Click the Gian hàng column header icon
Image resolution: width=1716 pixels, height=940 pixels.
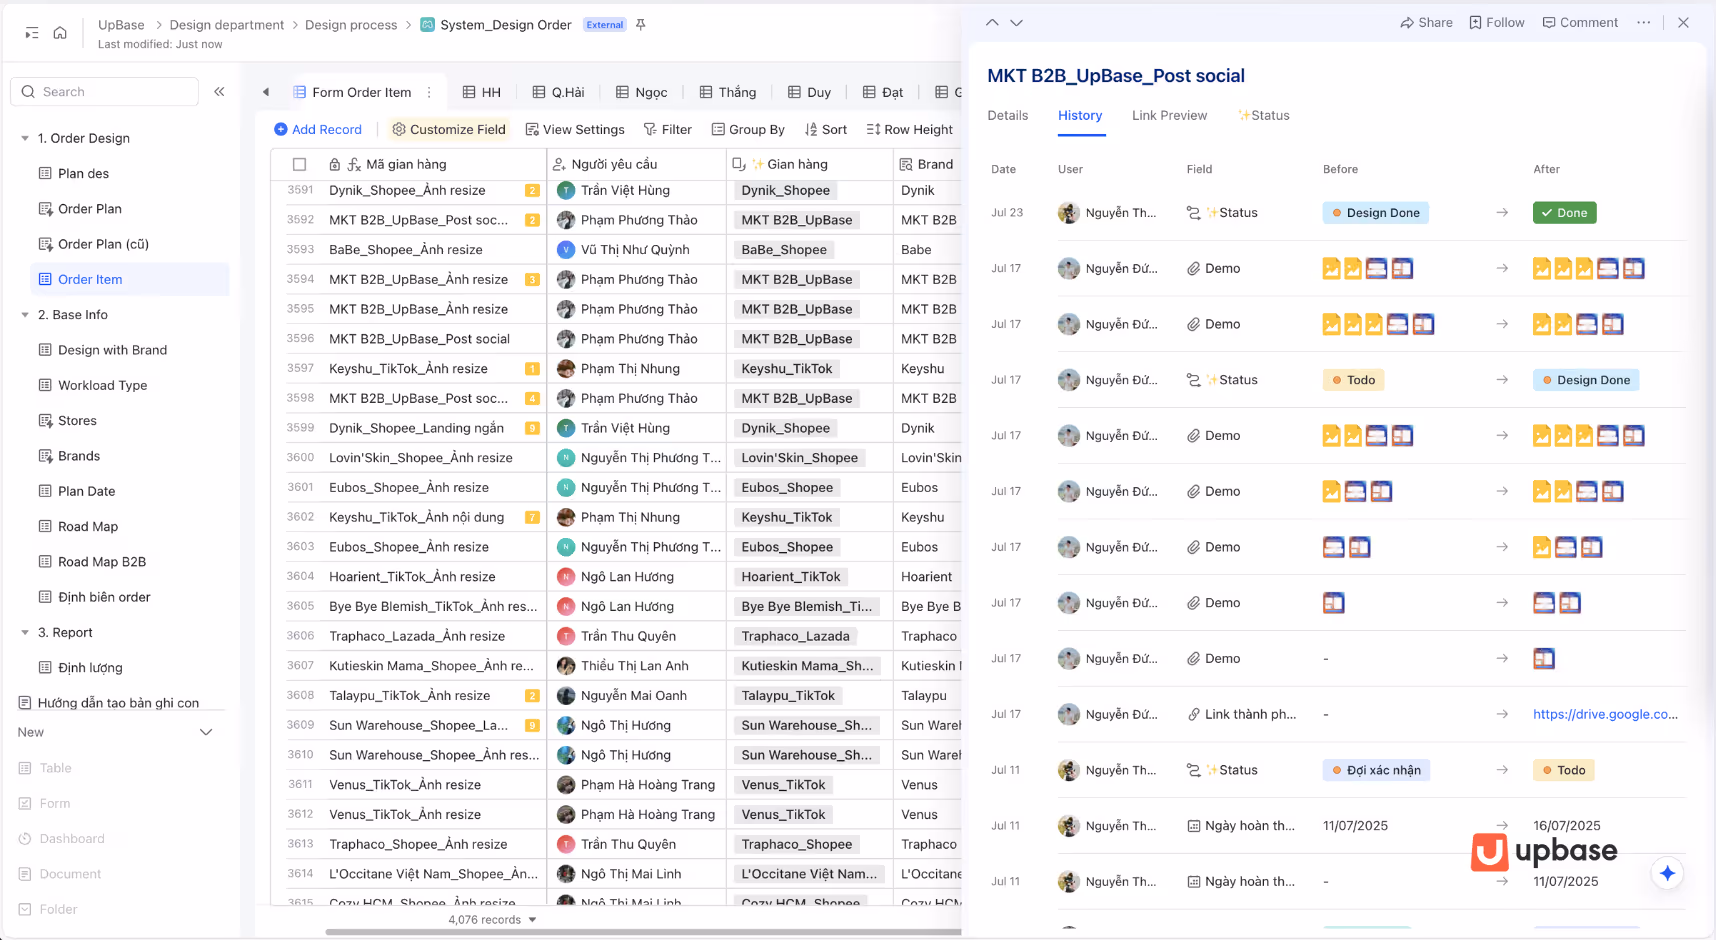[738, 164]
